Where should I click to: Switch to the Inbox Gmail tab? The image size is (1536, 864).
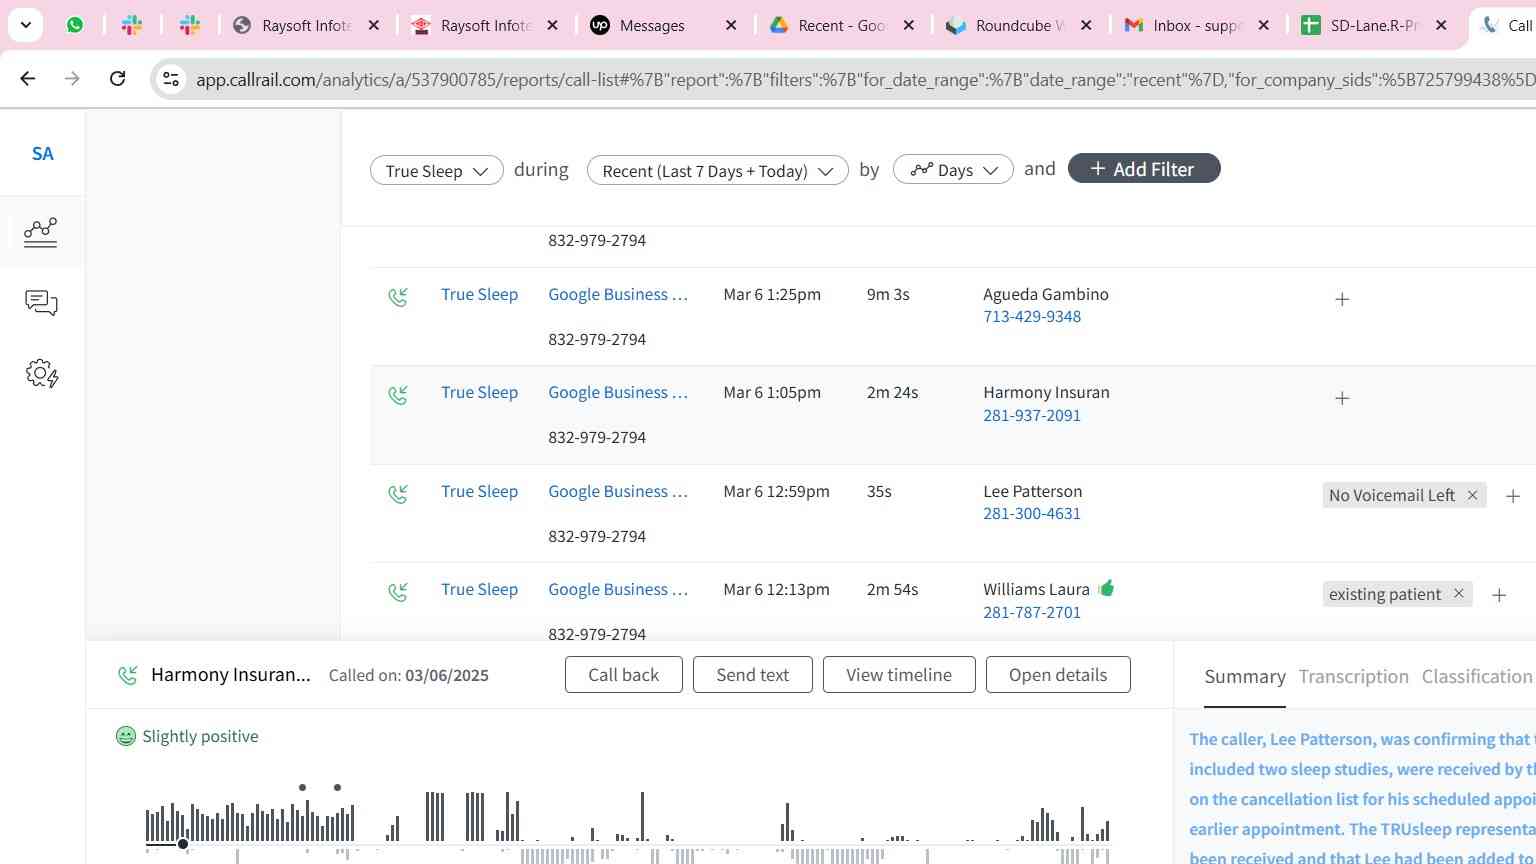pos(1198,25)
